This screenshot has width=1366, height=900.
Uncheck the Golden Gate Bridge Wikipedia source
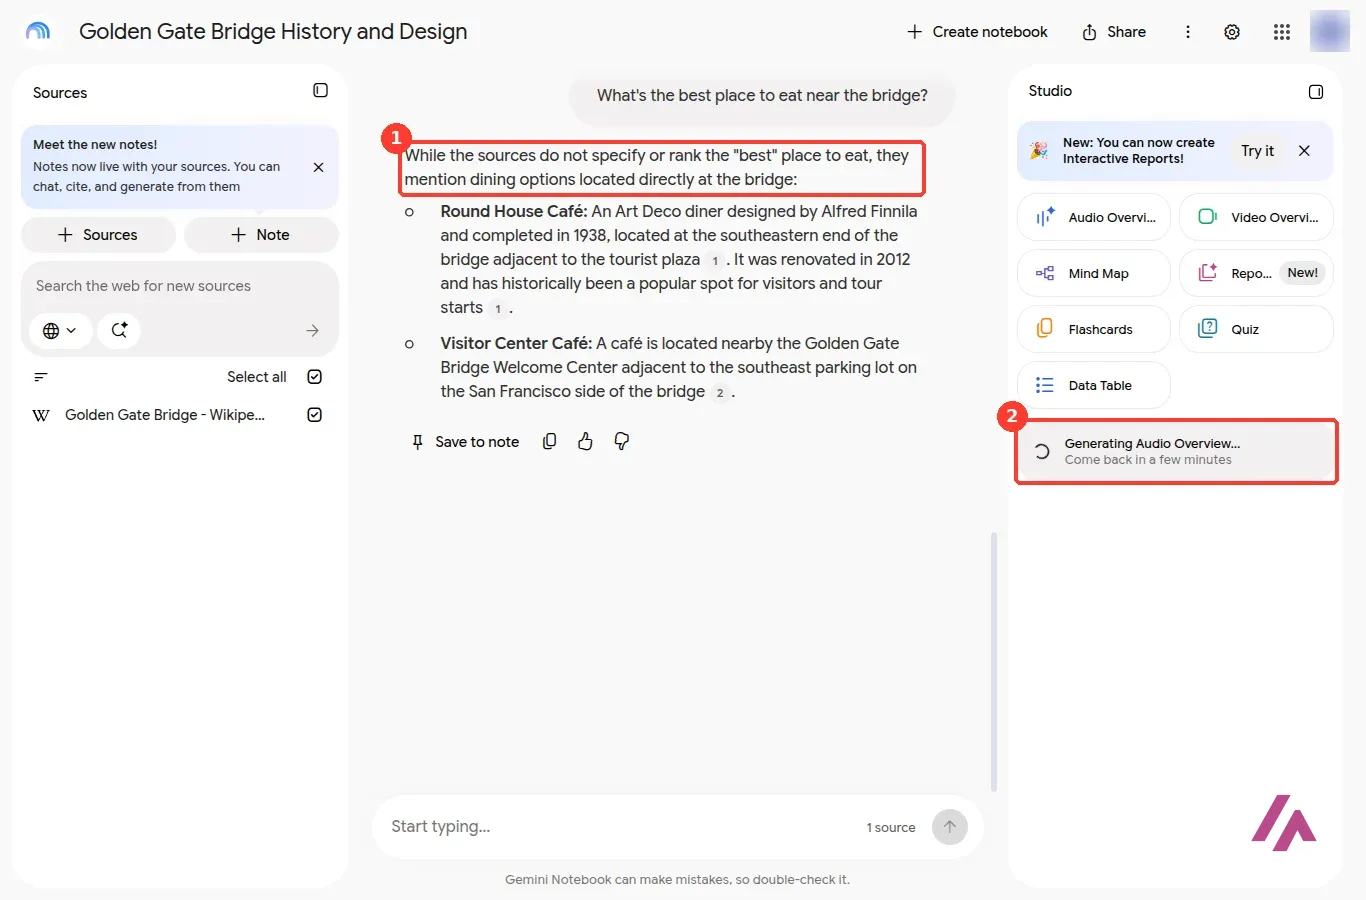[314, 415]
